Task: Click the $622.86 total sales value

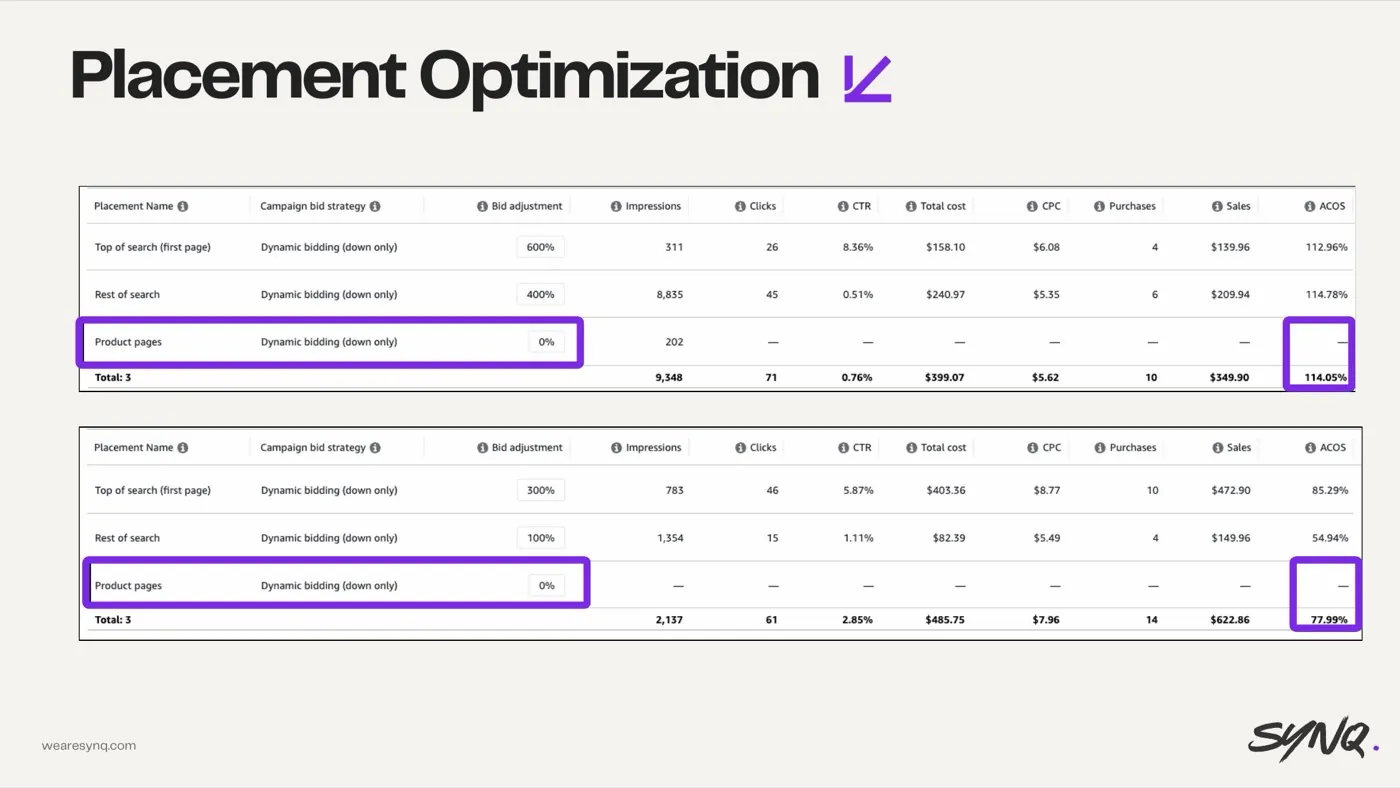Action: click(1230, 620)
